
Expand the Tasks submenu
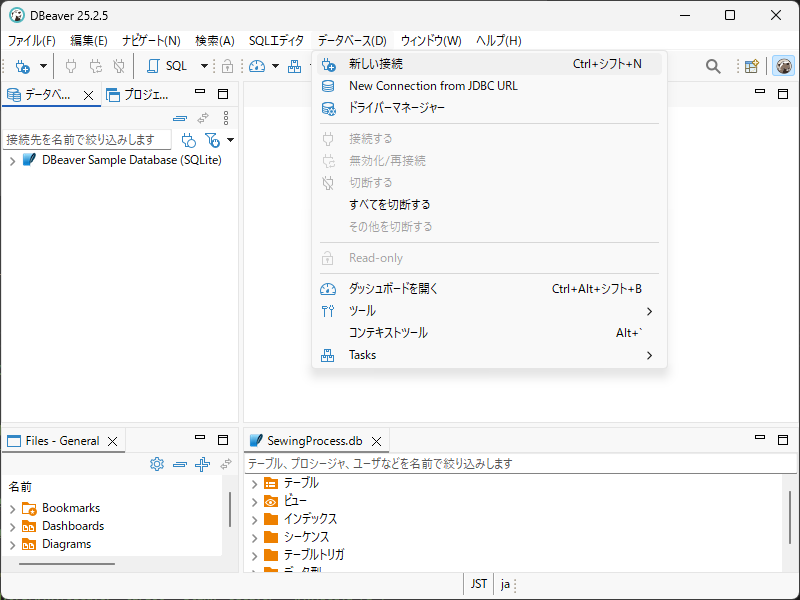[489, 355]
